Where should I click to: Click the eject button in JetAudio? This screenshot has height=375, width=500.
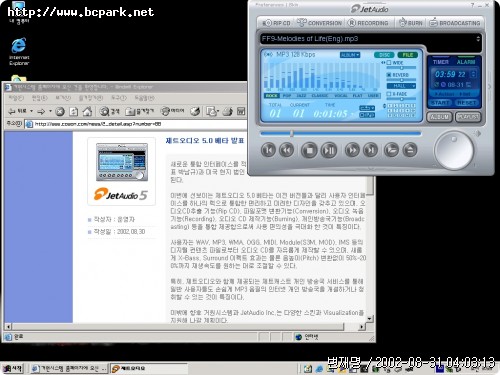[410, 150]
